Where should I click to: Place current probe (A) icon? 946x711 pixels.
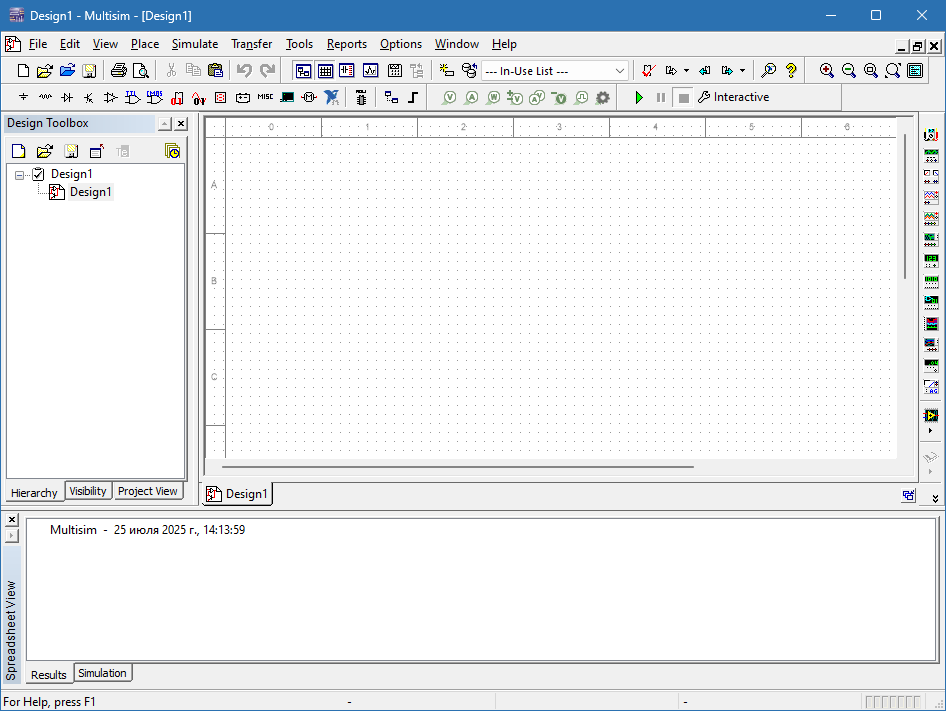471,97
